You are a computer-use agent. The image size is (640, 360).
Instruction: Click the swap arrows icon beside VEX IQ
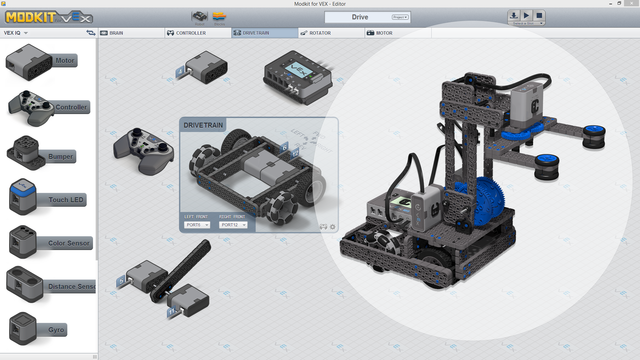[91, 33]
